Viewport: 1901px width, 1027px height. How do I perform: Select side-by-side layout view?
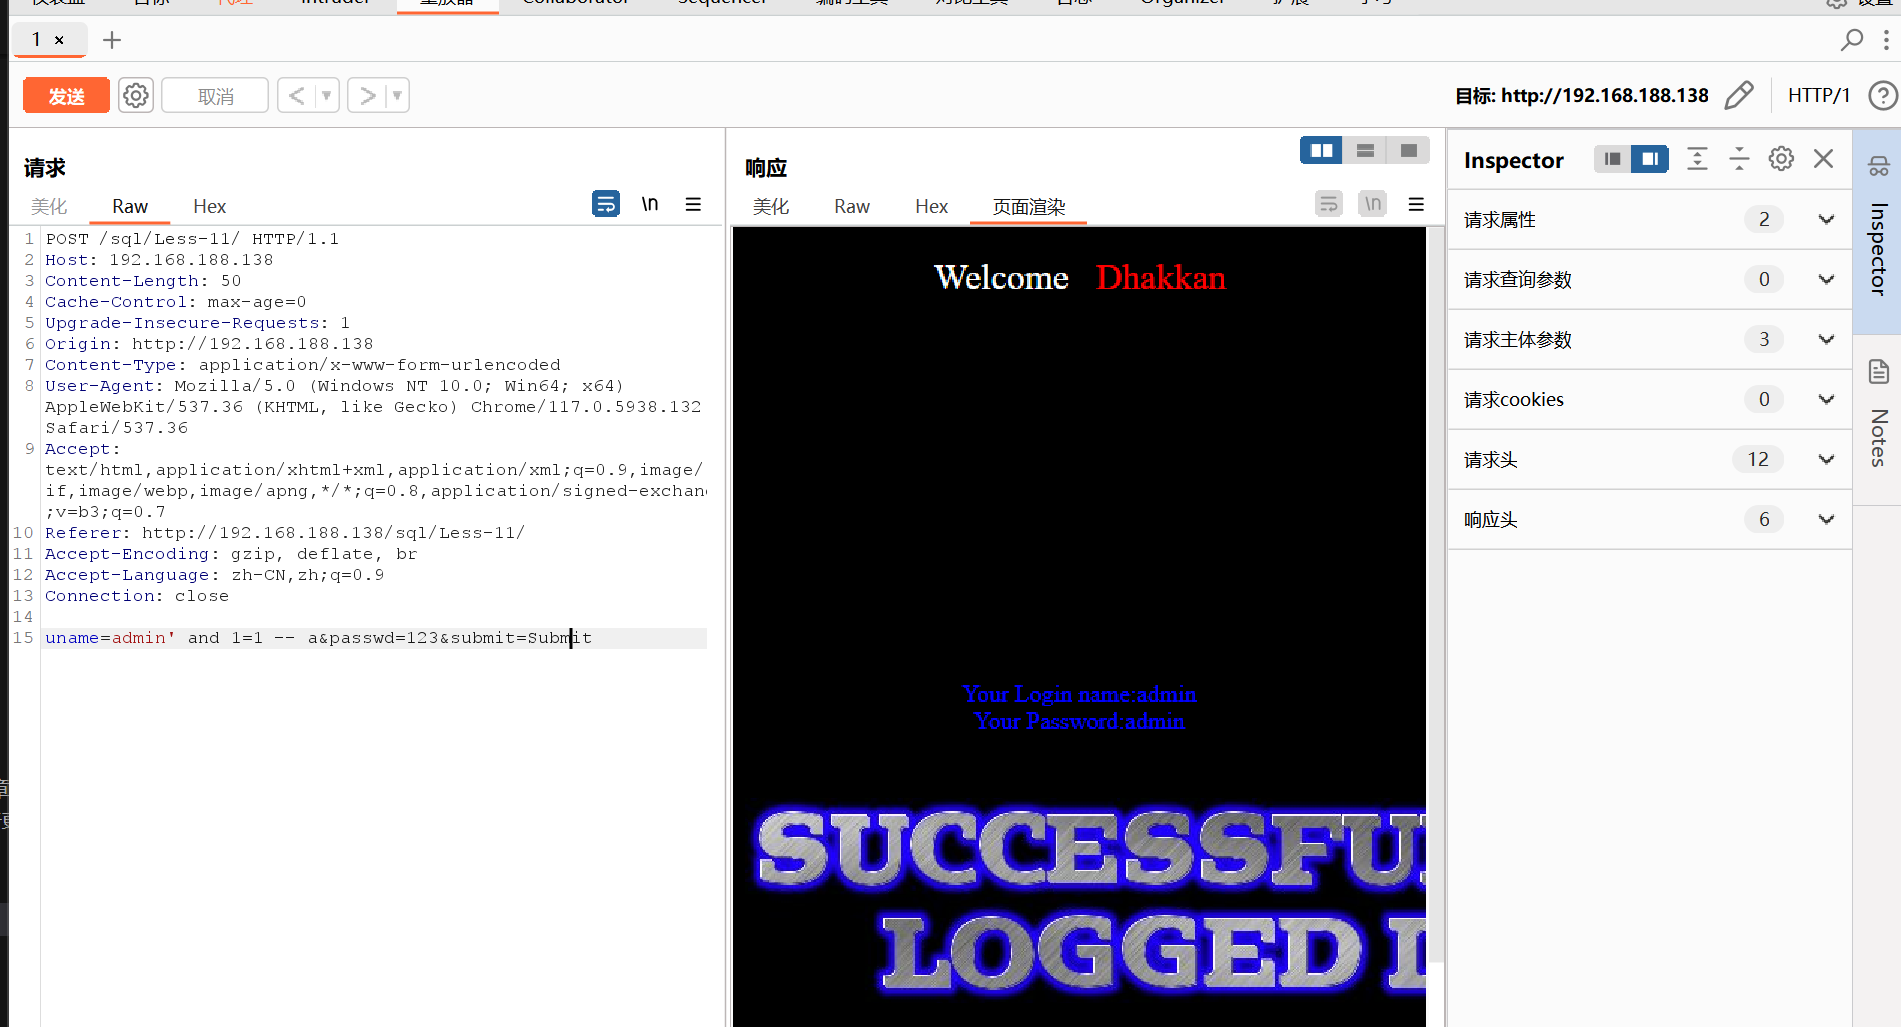[1321, 150]
